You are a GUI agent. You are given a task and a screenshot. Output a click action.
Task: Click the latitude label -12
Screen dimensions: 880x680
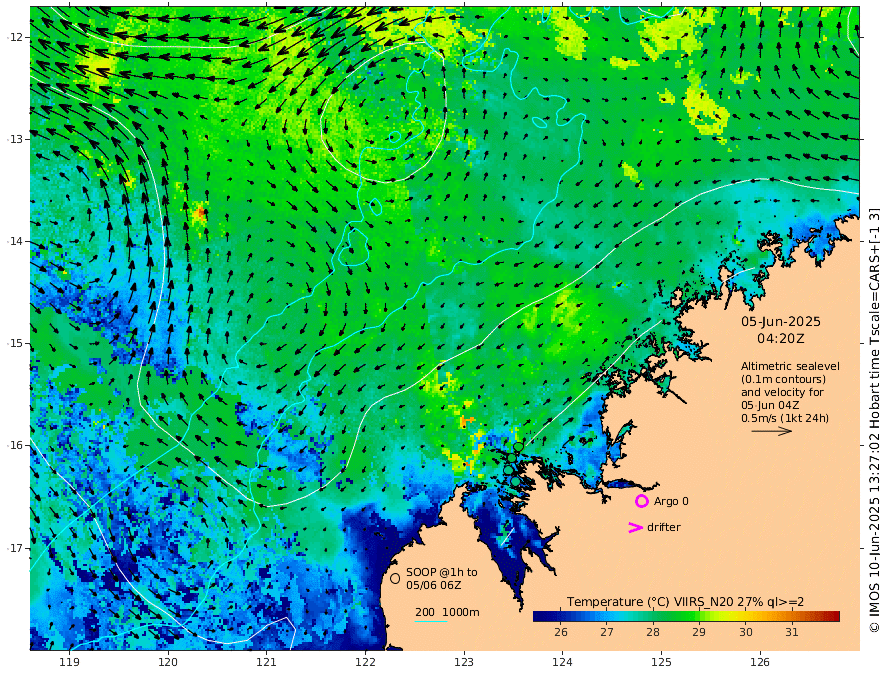click(15, 37)
